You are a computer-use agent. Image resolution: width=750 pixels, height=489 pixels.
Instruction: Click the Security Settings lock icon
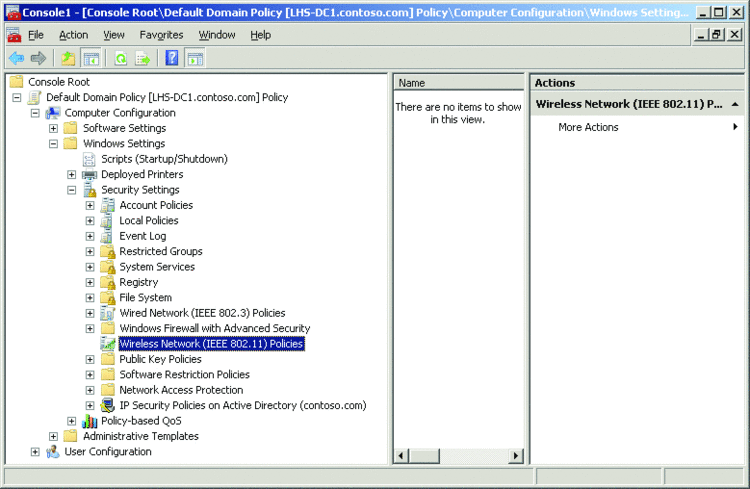click(89, 190)
